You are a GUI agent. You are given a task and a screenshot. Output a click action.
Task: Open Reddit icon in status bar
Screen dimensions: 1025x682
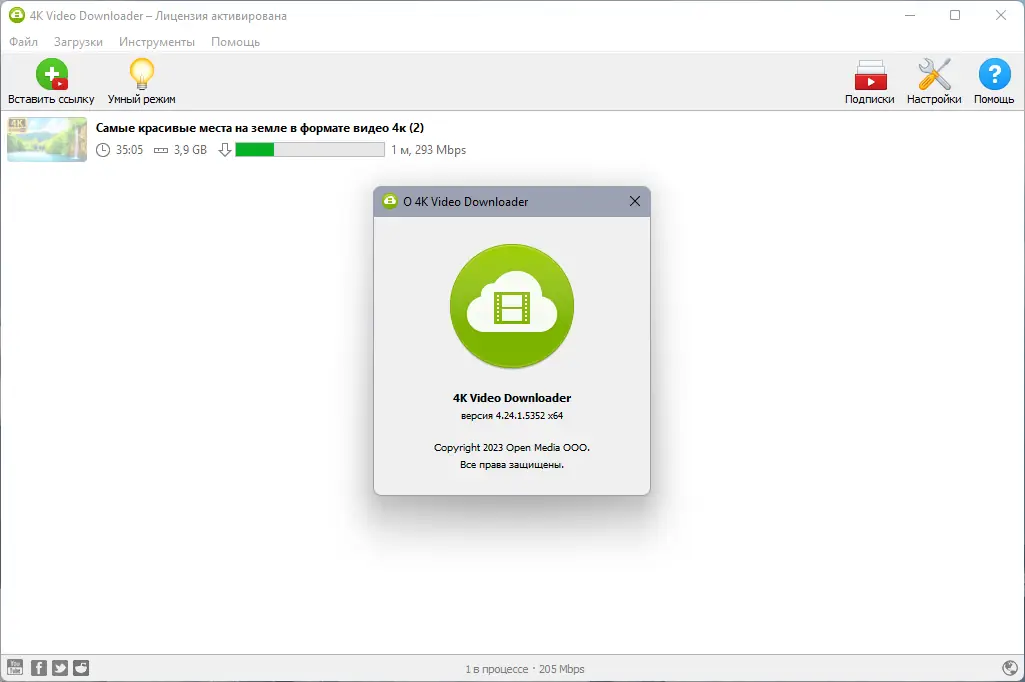click(x=81, y=668)
